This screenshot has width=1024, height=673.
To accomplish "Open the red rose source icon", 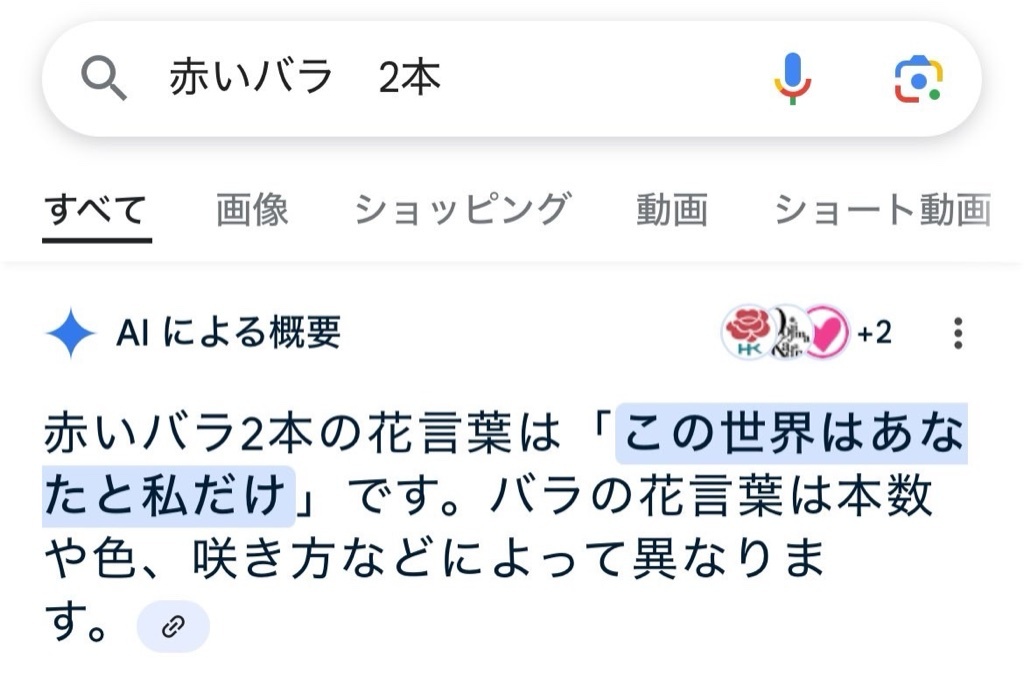I will tap(747, 332).
